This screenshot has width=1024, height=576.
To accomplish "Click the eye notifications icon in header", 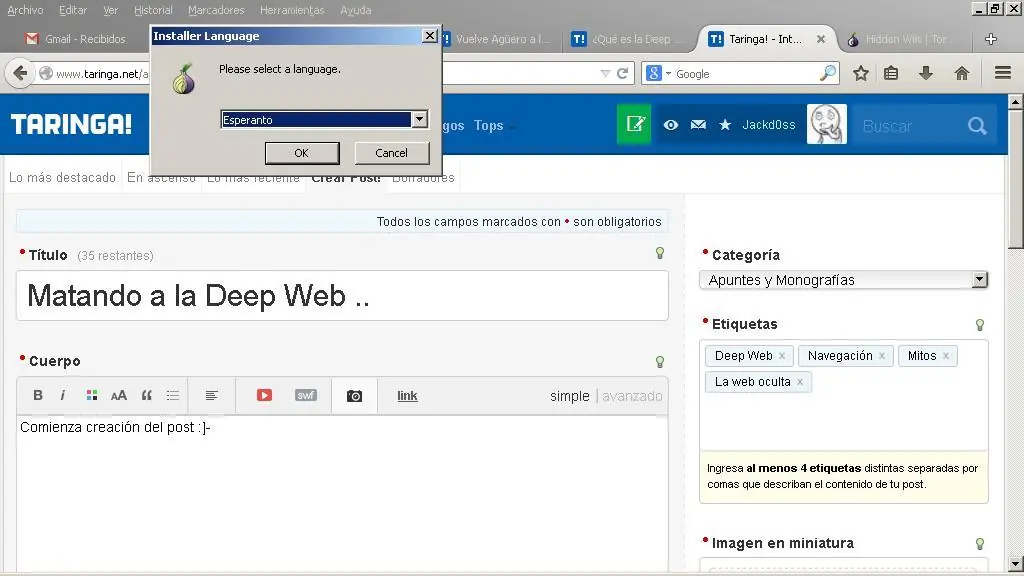I will point(671,125).
